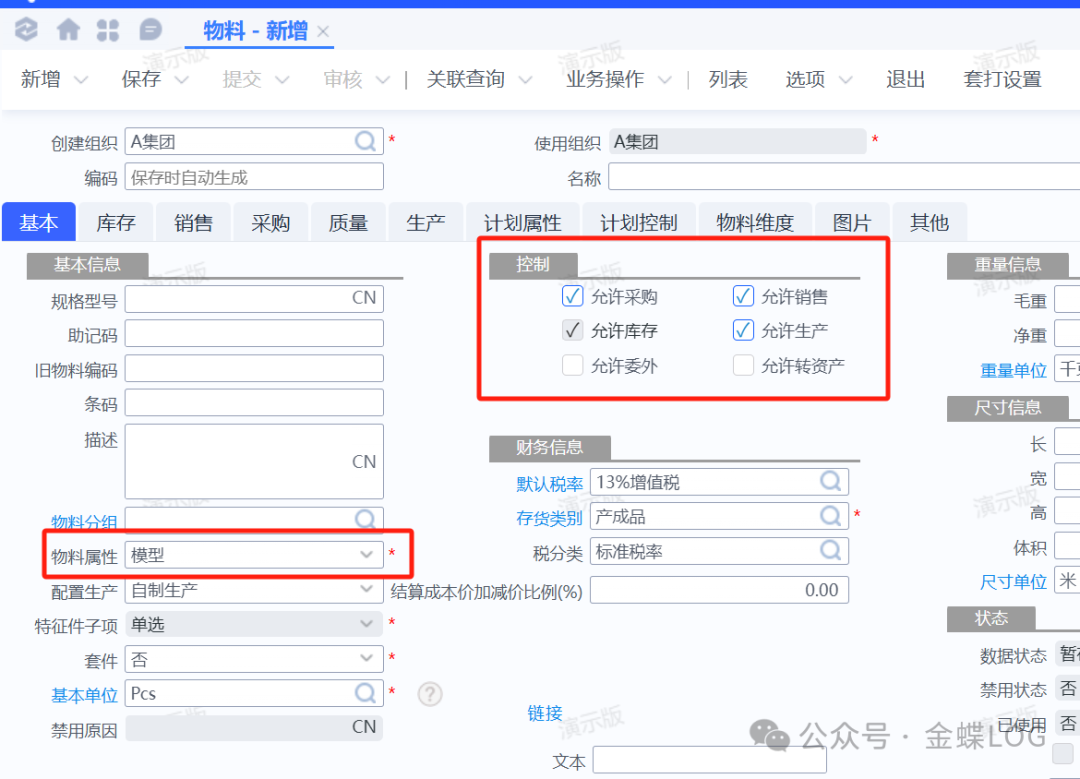Click search icon in 创建组织 field

pyautogui.click(x=367, y=142)
